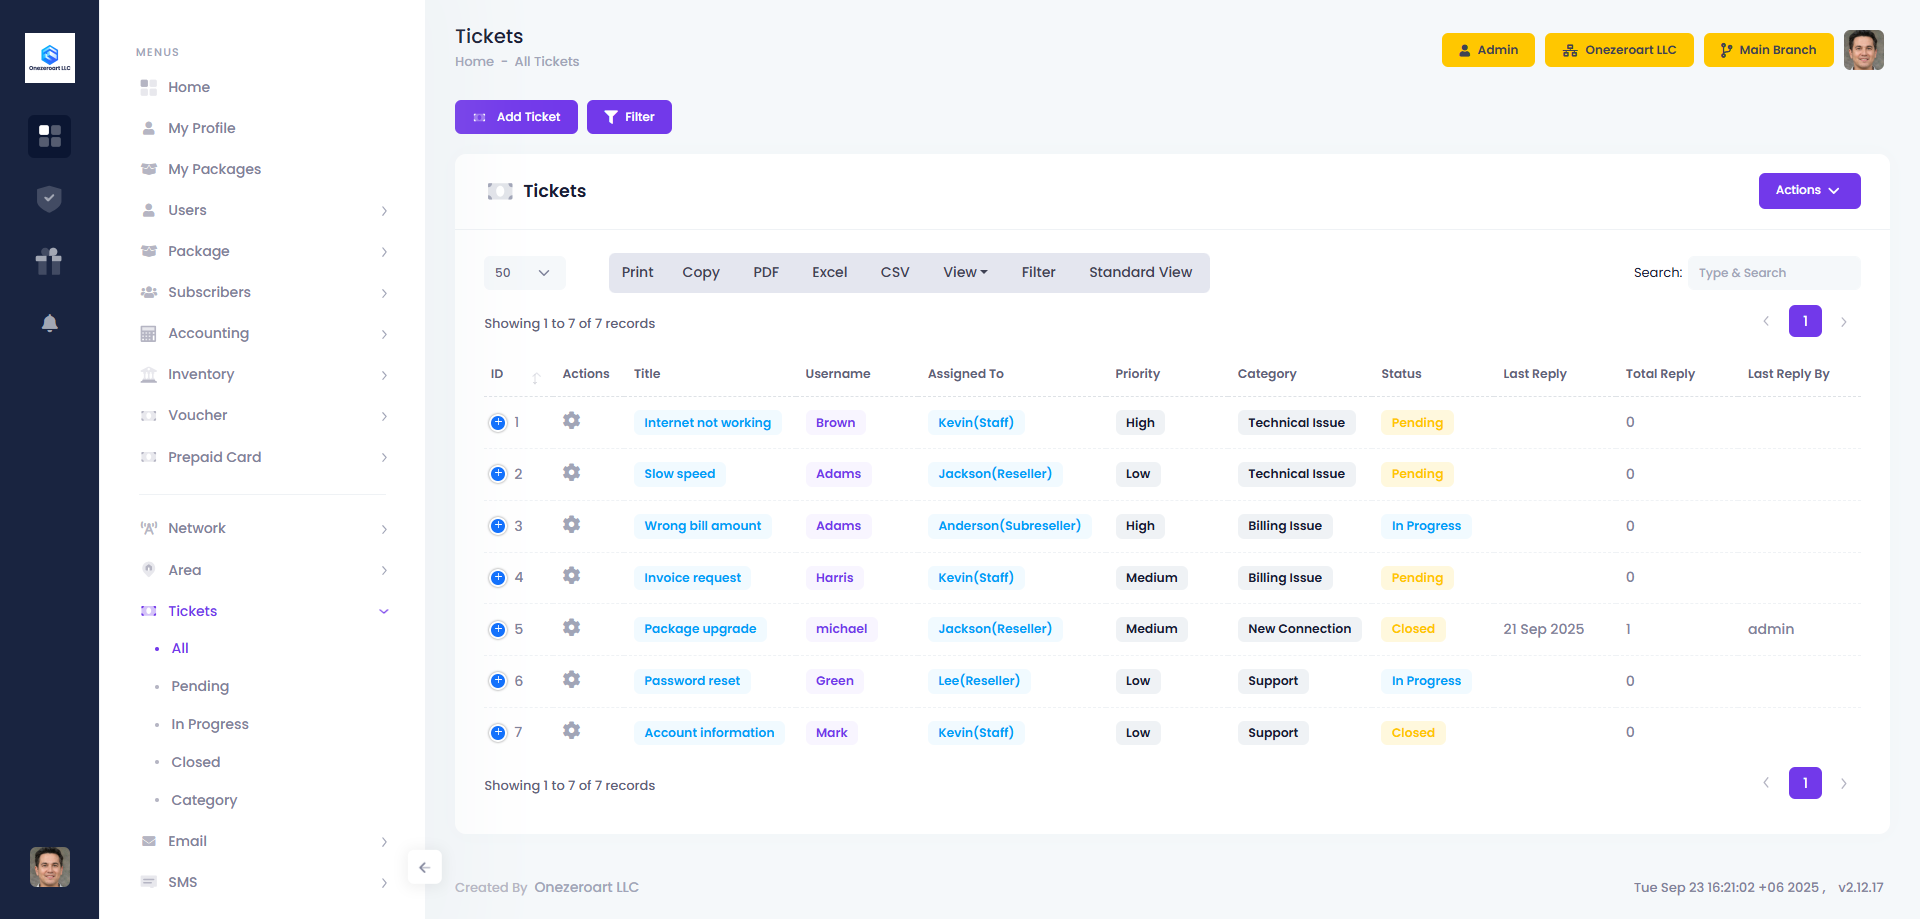1920x919 pixels.
Task: Expand the View dropdown in table toolbar
Action: [x=964, y=273]
